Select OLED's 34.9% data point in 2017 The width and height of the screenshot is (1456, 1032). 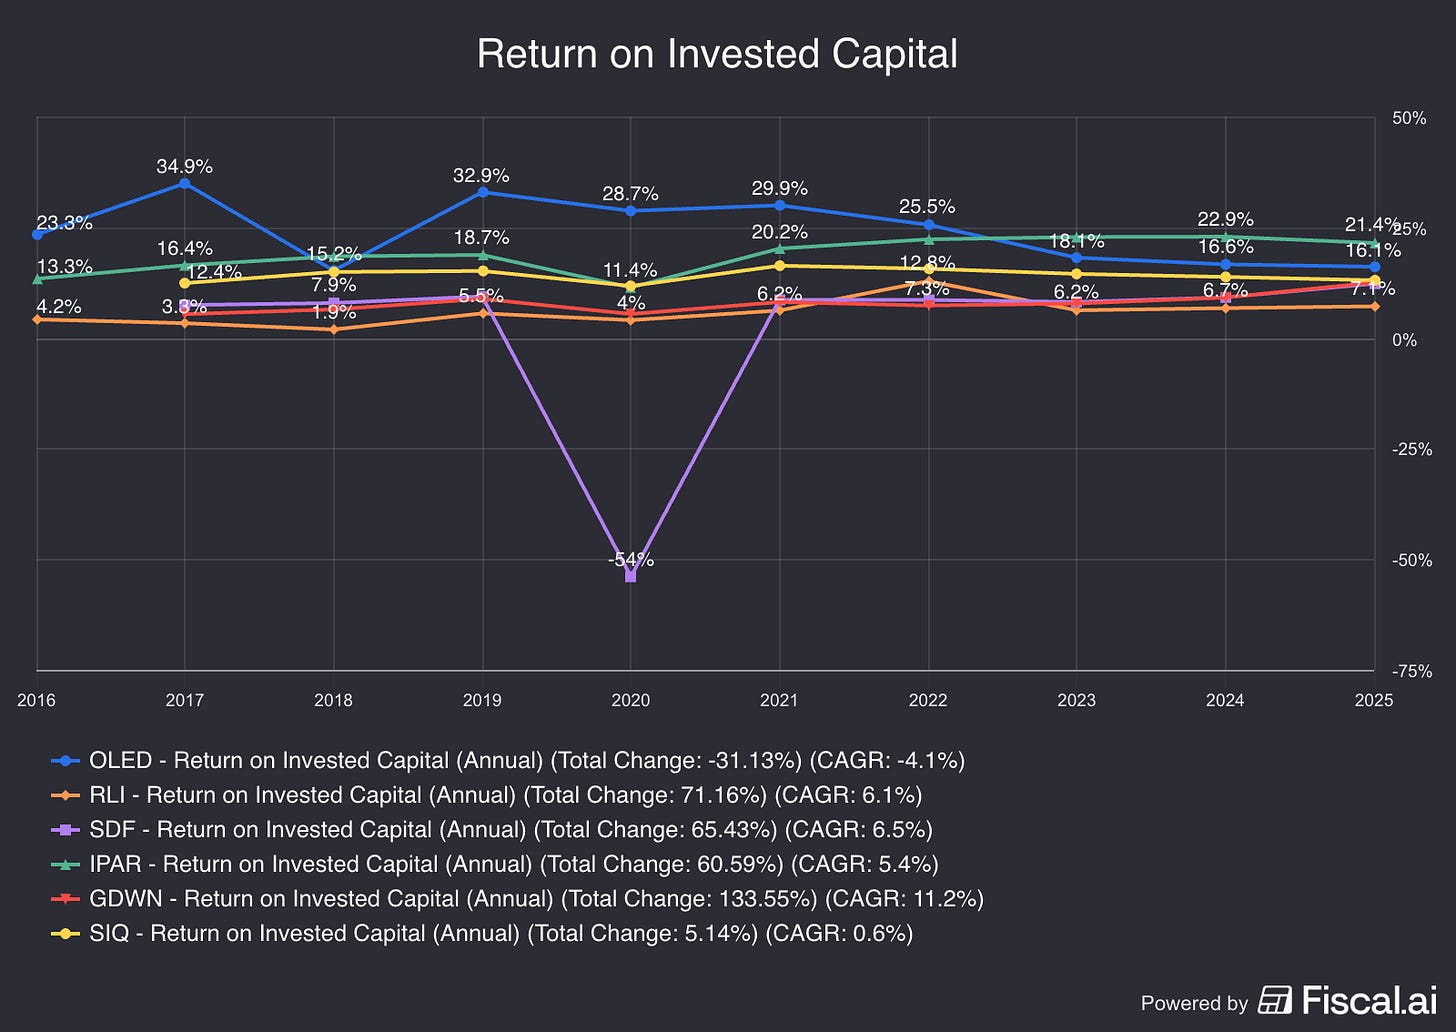(184, 183)
